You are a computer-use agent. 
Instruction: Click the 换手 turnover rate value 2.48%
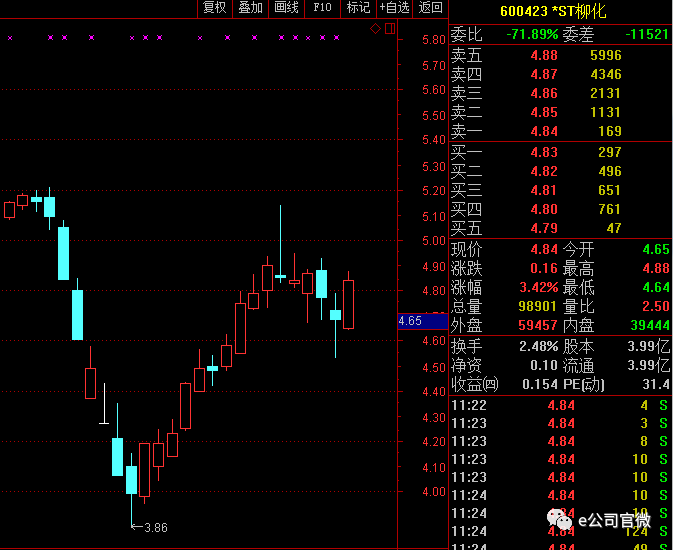point(531,346)
